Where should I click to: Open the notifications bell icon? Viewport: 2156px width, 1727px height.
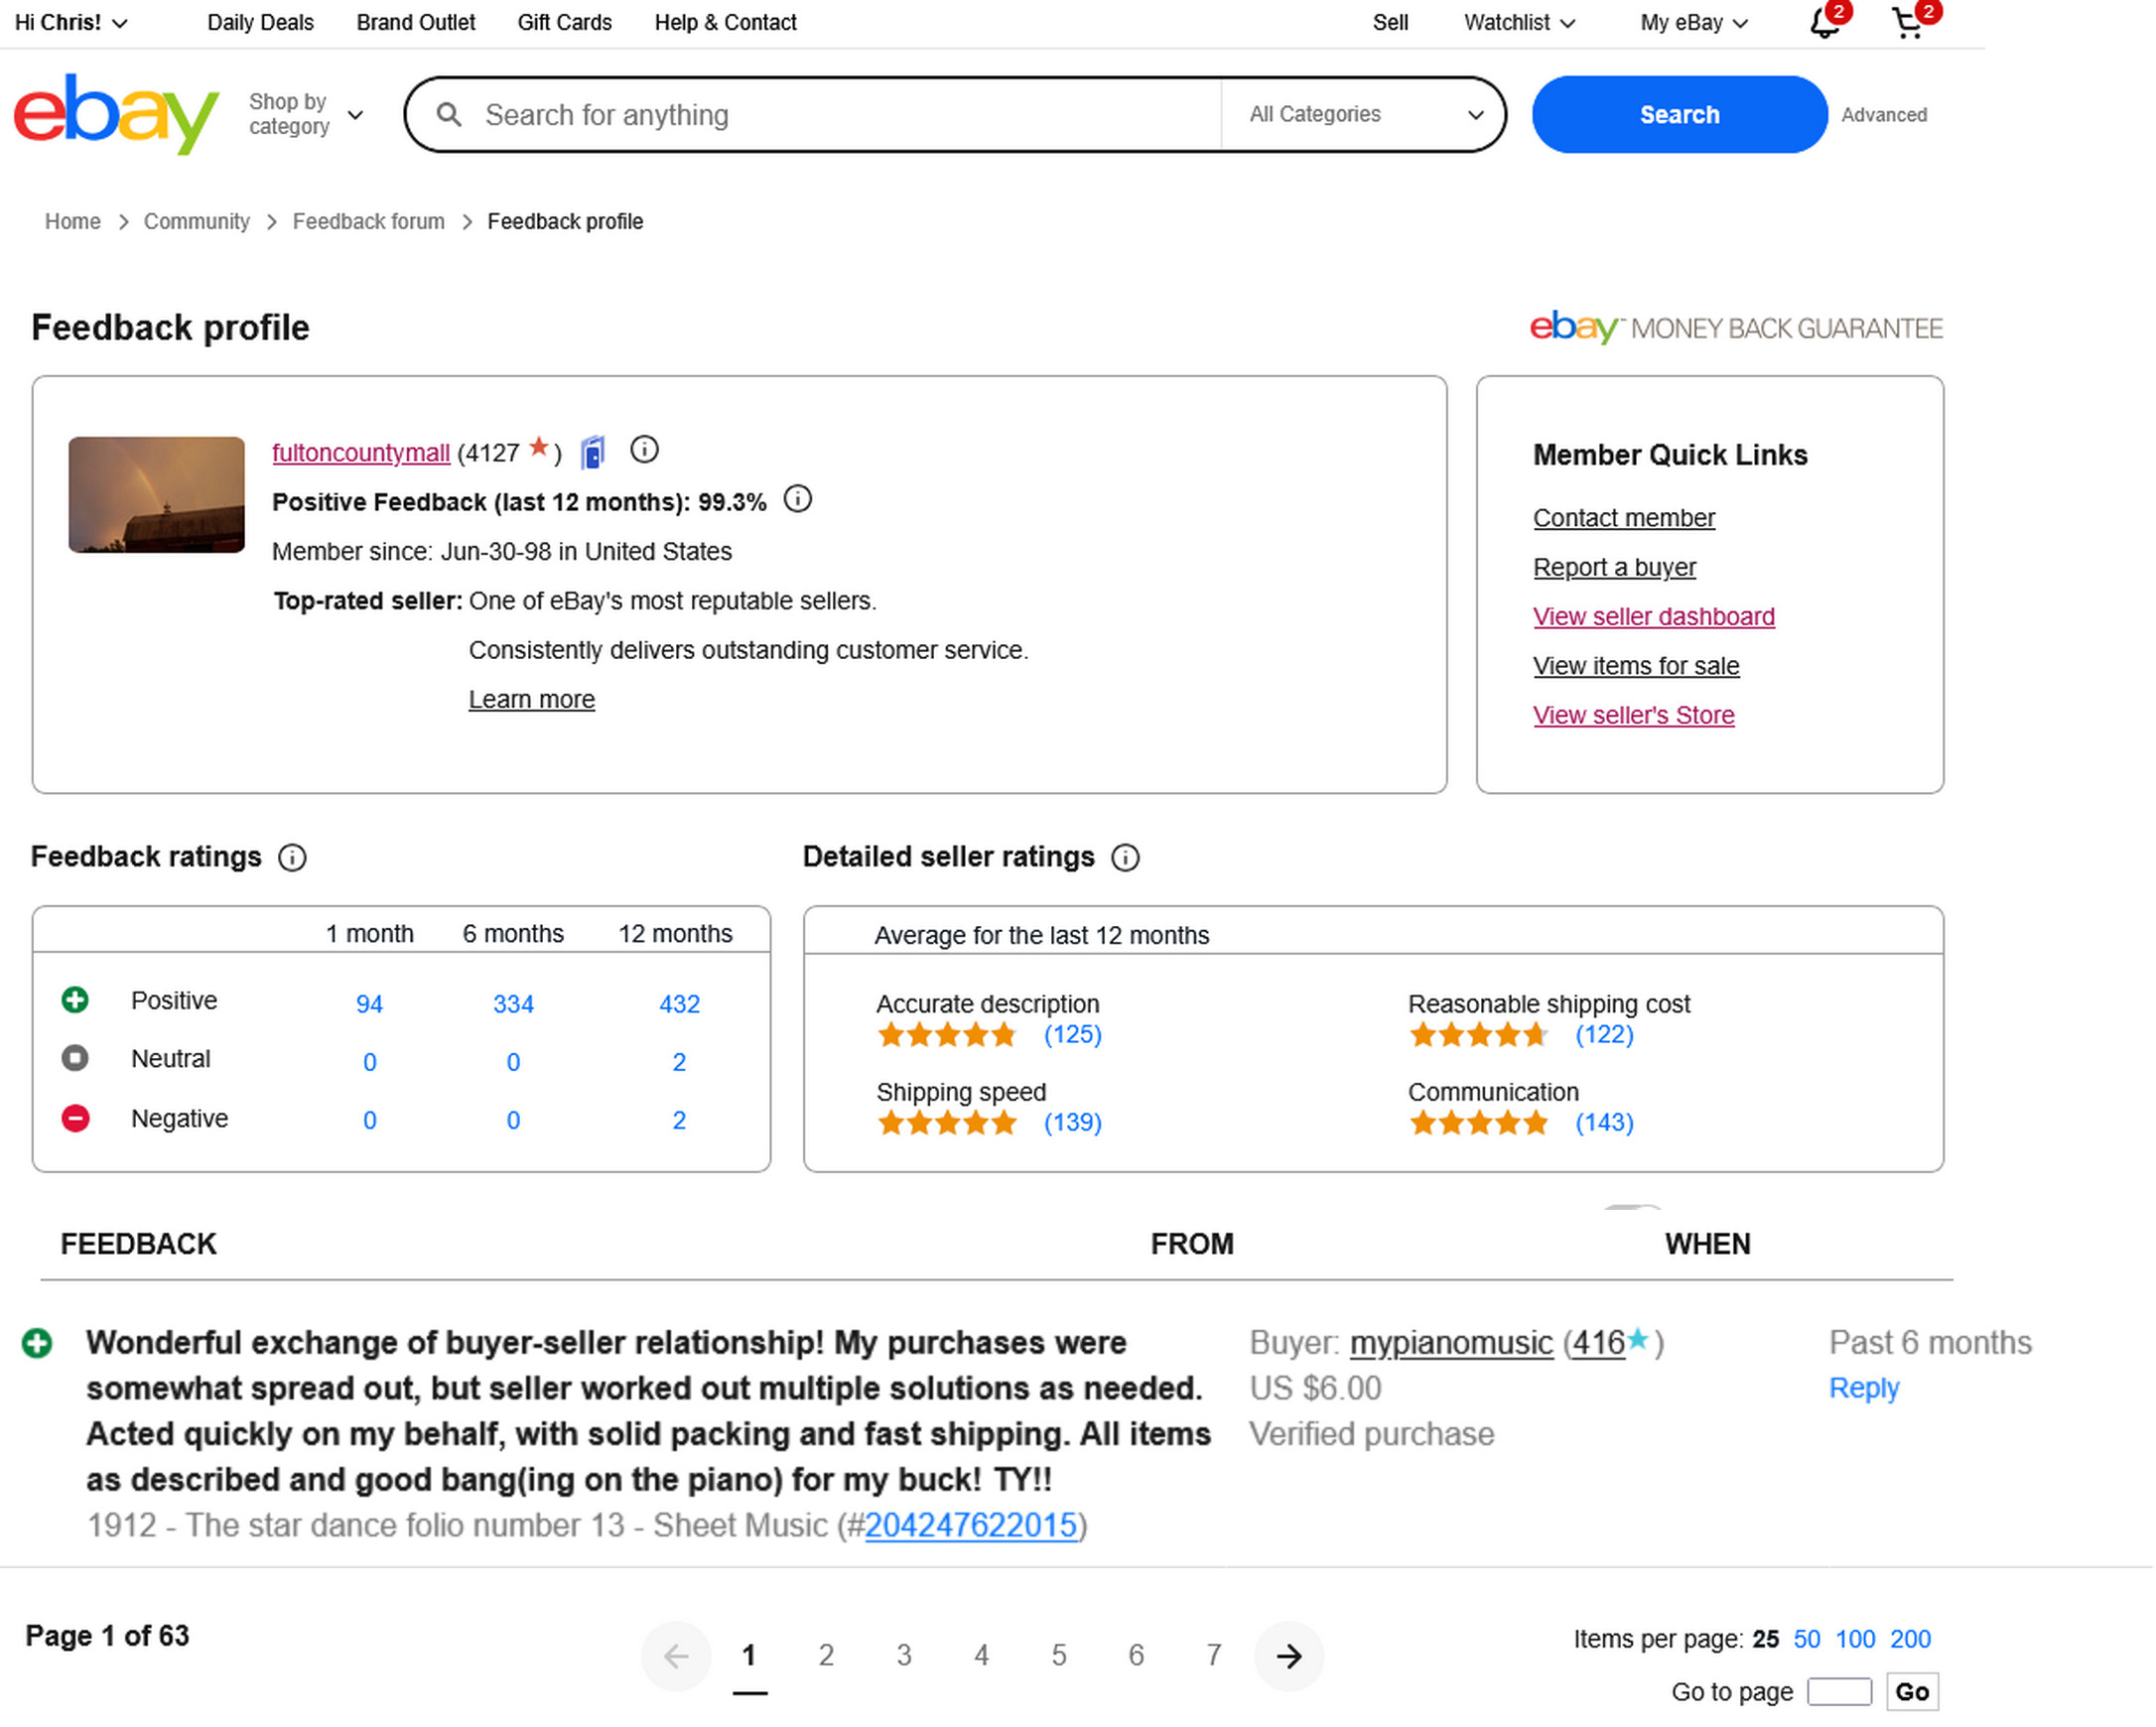click(1825, 23)
